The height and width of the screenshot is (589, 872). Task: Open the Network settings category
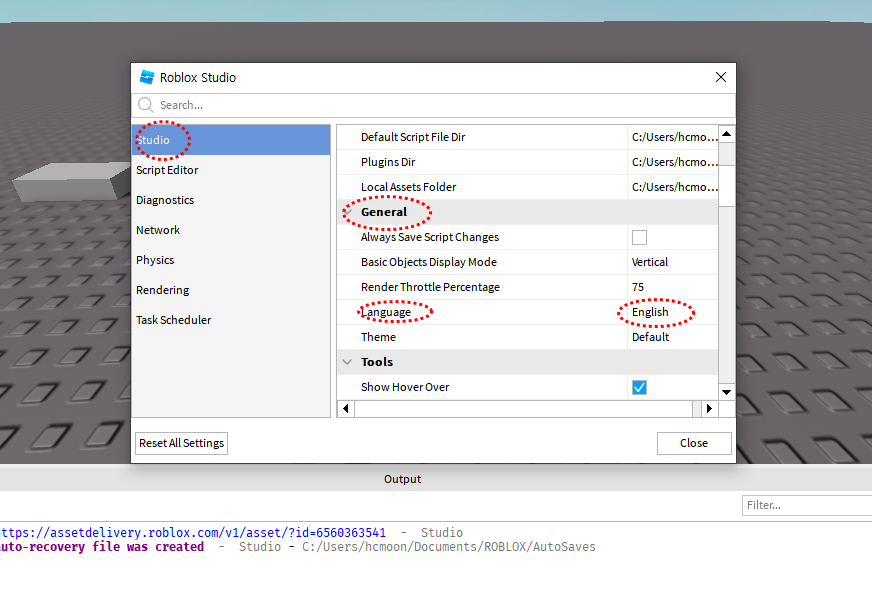coord(231,230)
